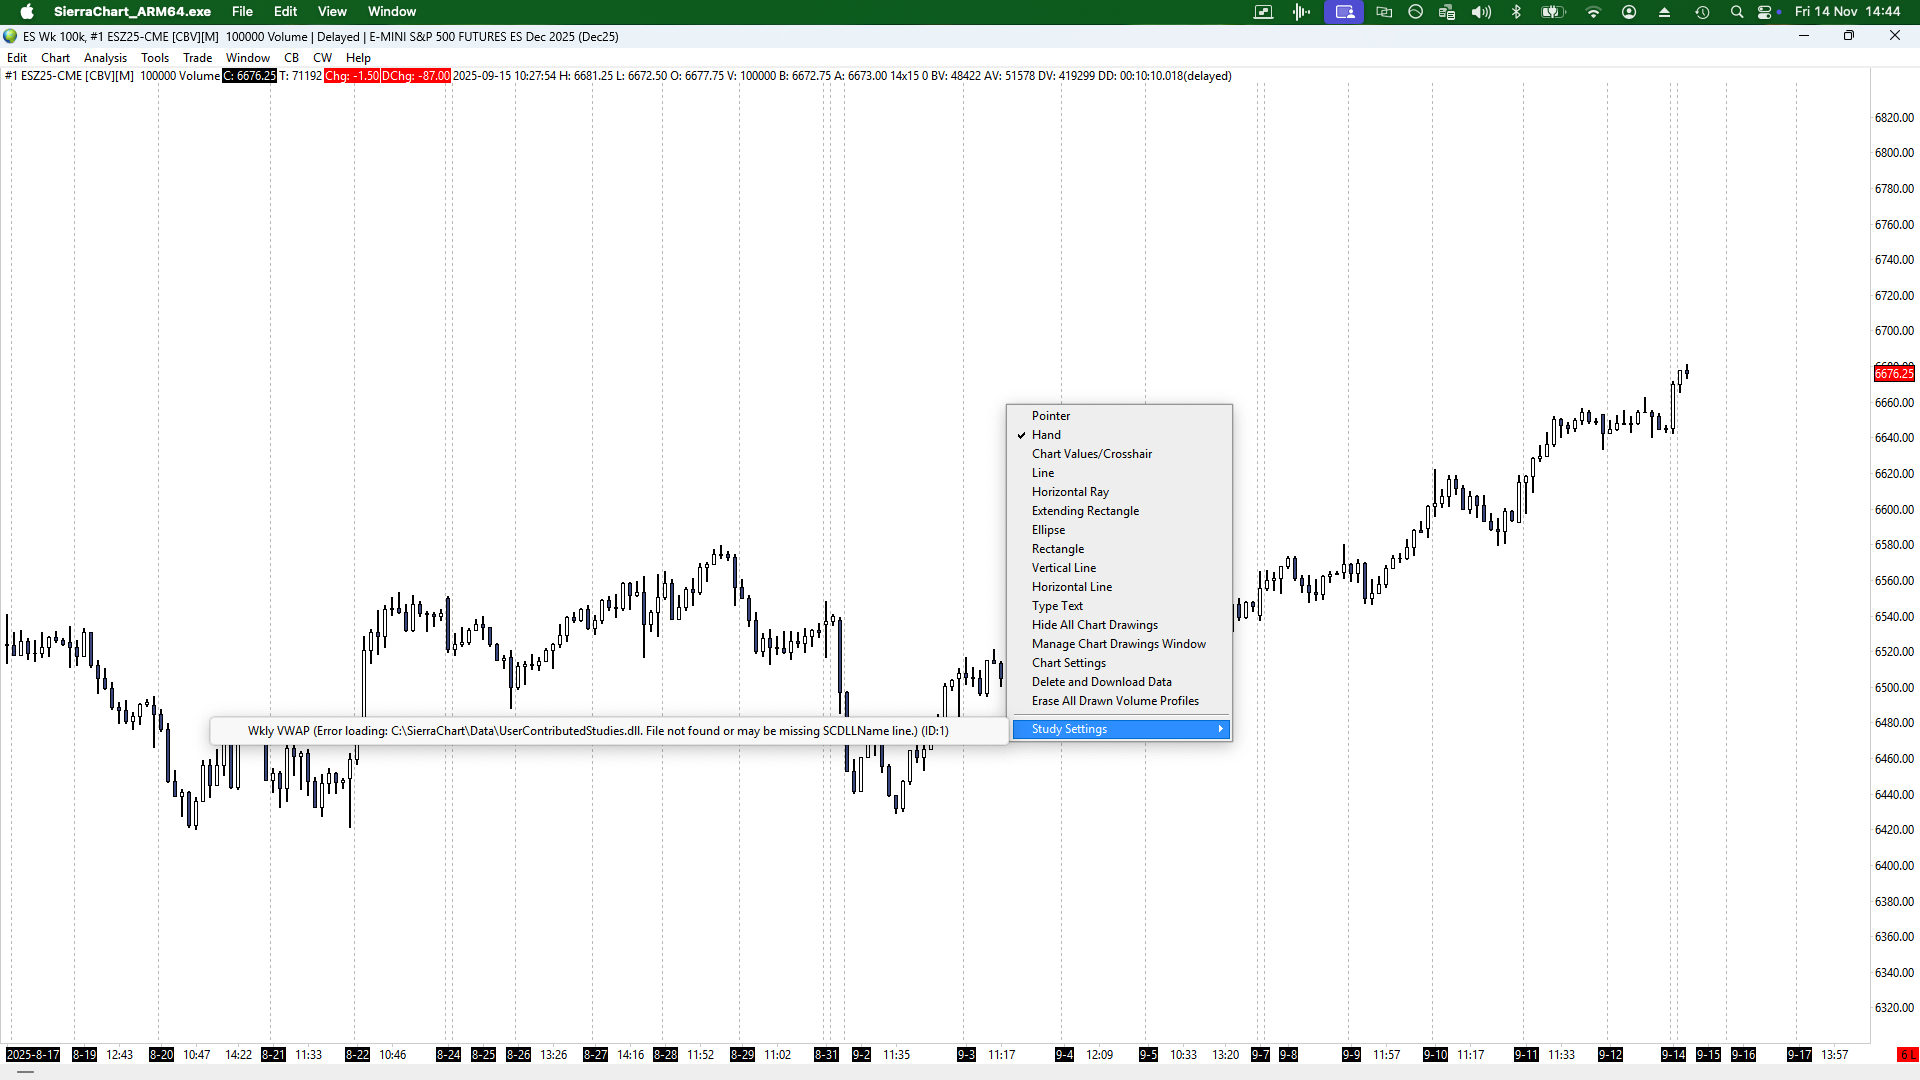Screen dimensions: 1920x1080
Task: Open Bluetooth status icon
Action: click(x=1516, y=12)
